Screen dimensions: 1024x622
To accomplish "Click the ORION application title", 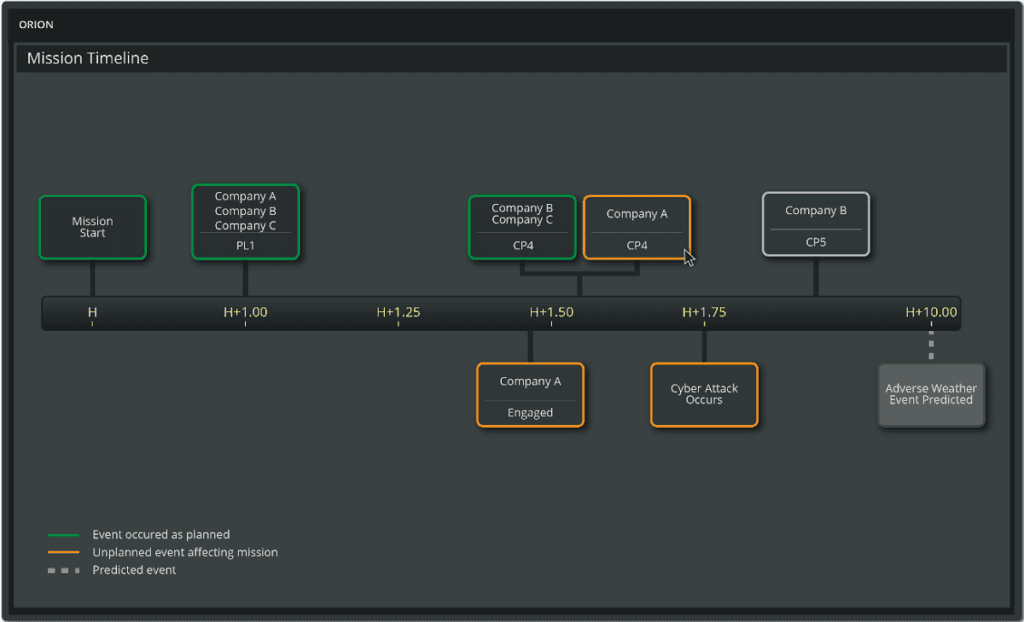I will pyautogui.click(x=36, y=25).
